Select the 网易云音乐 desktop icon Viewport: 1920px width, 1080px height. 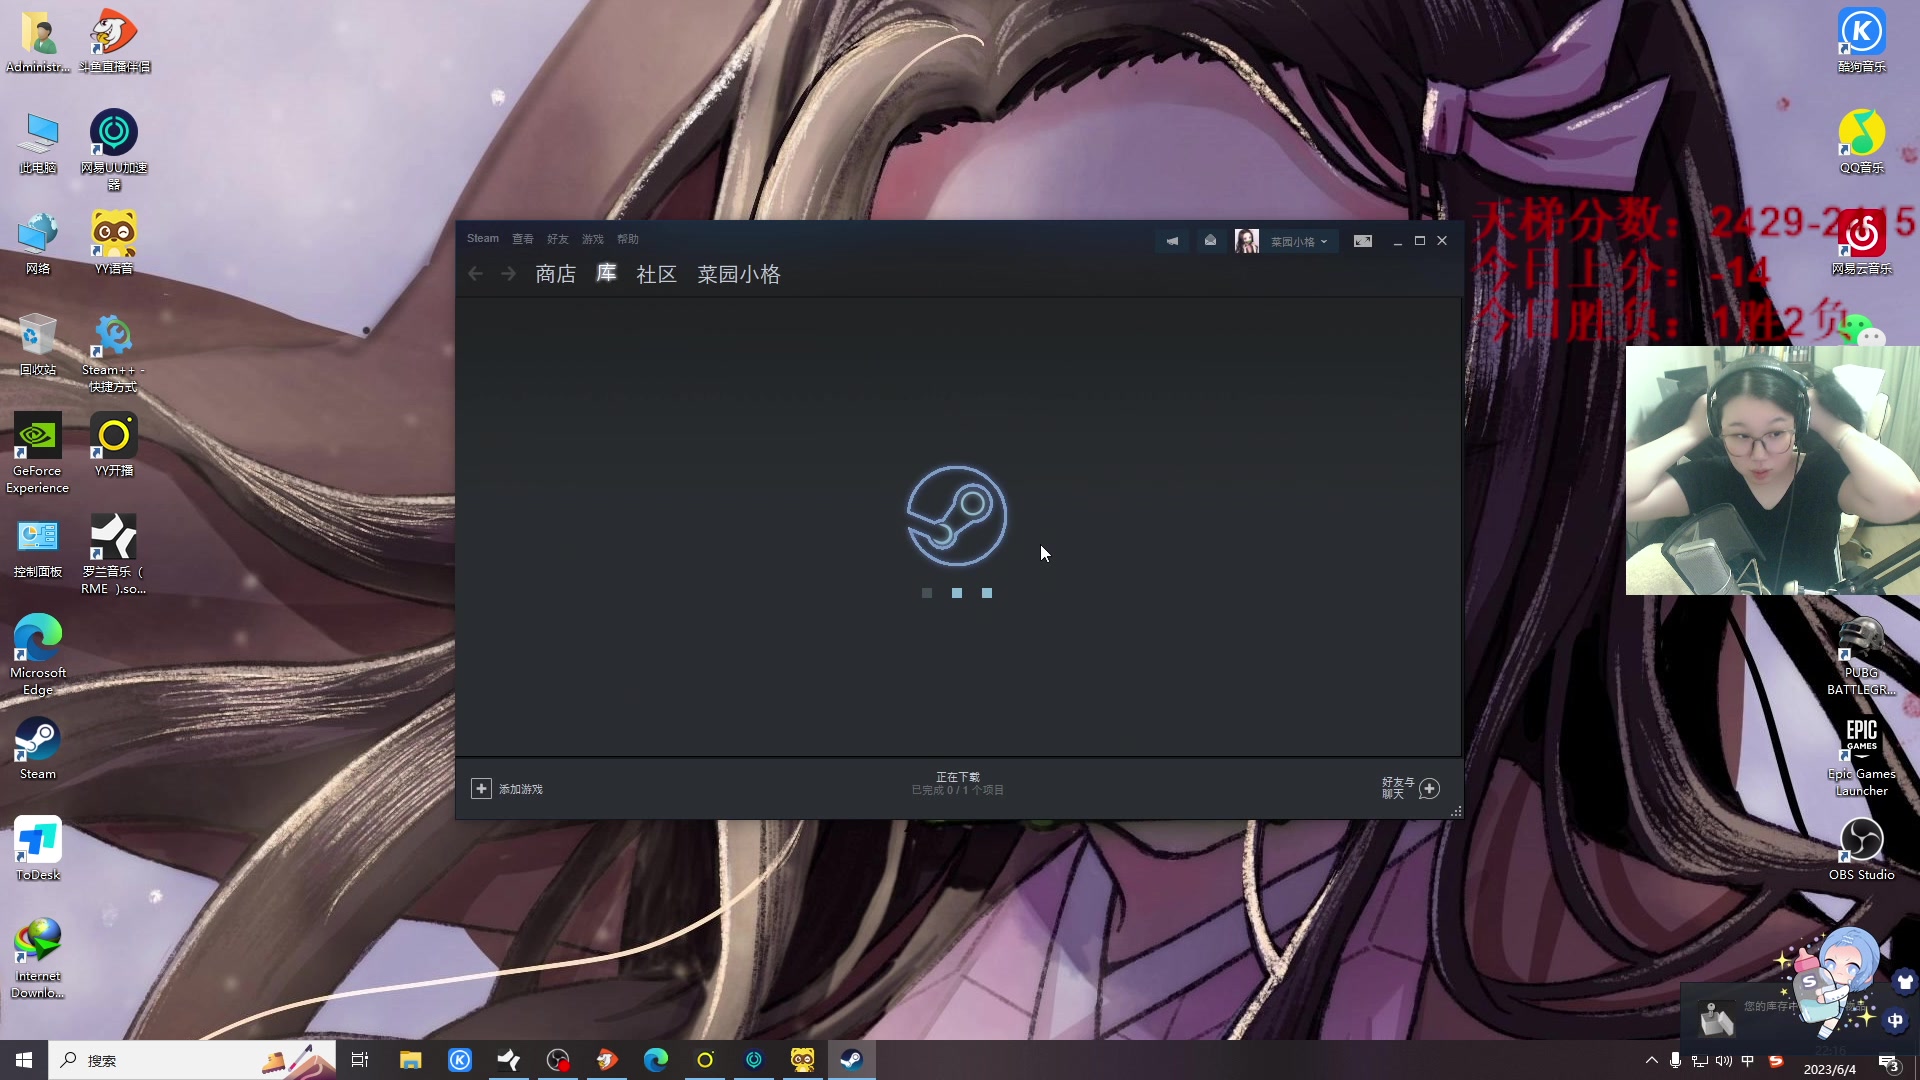coord(1862,243)
